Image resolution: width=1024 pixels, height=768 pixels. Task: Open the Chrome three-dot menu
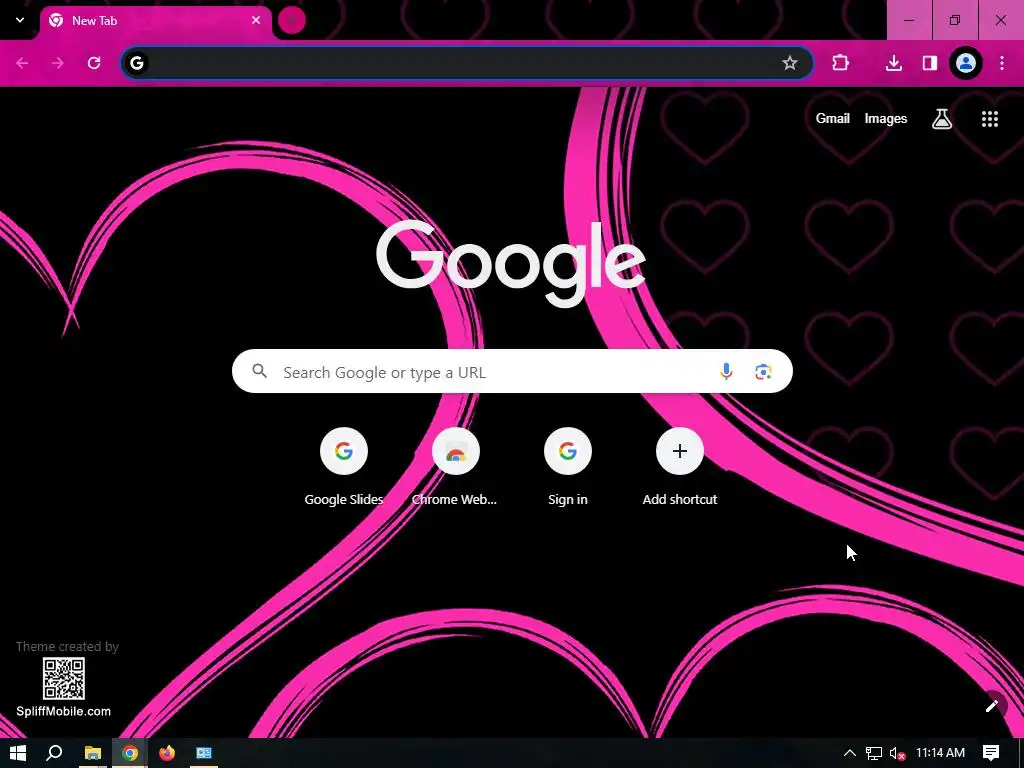coord(1002,63)
